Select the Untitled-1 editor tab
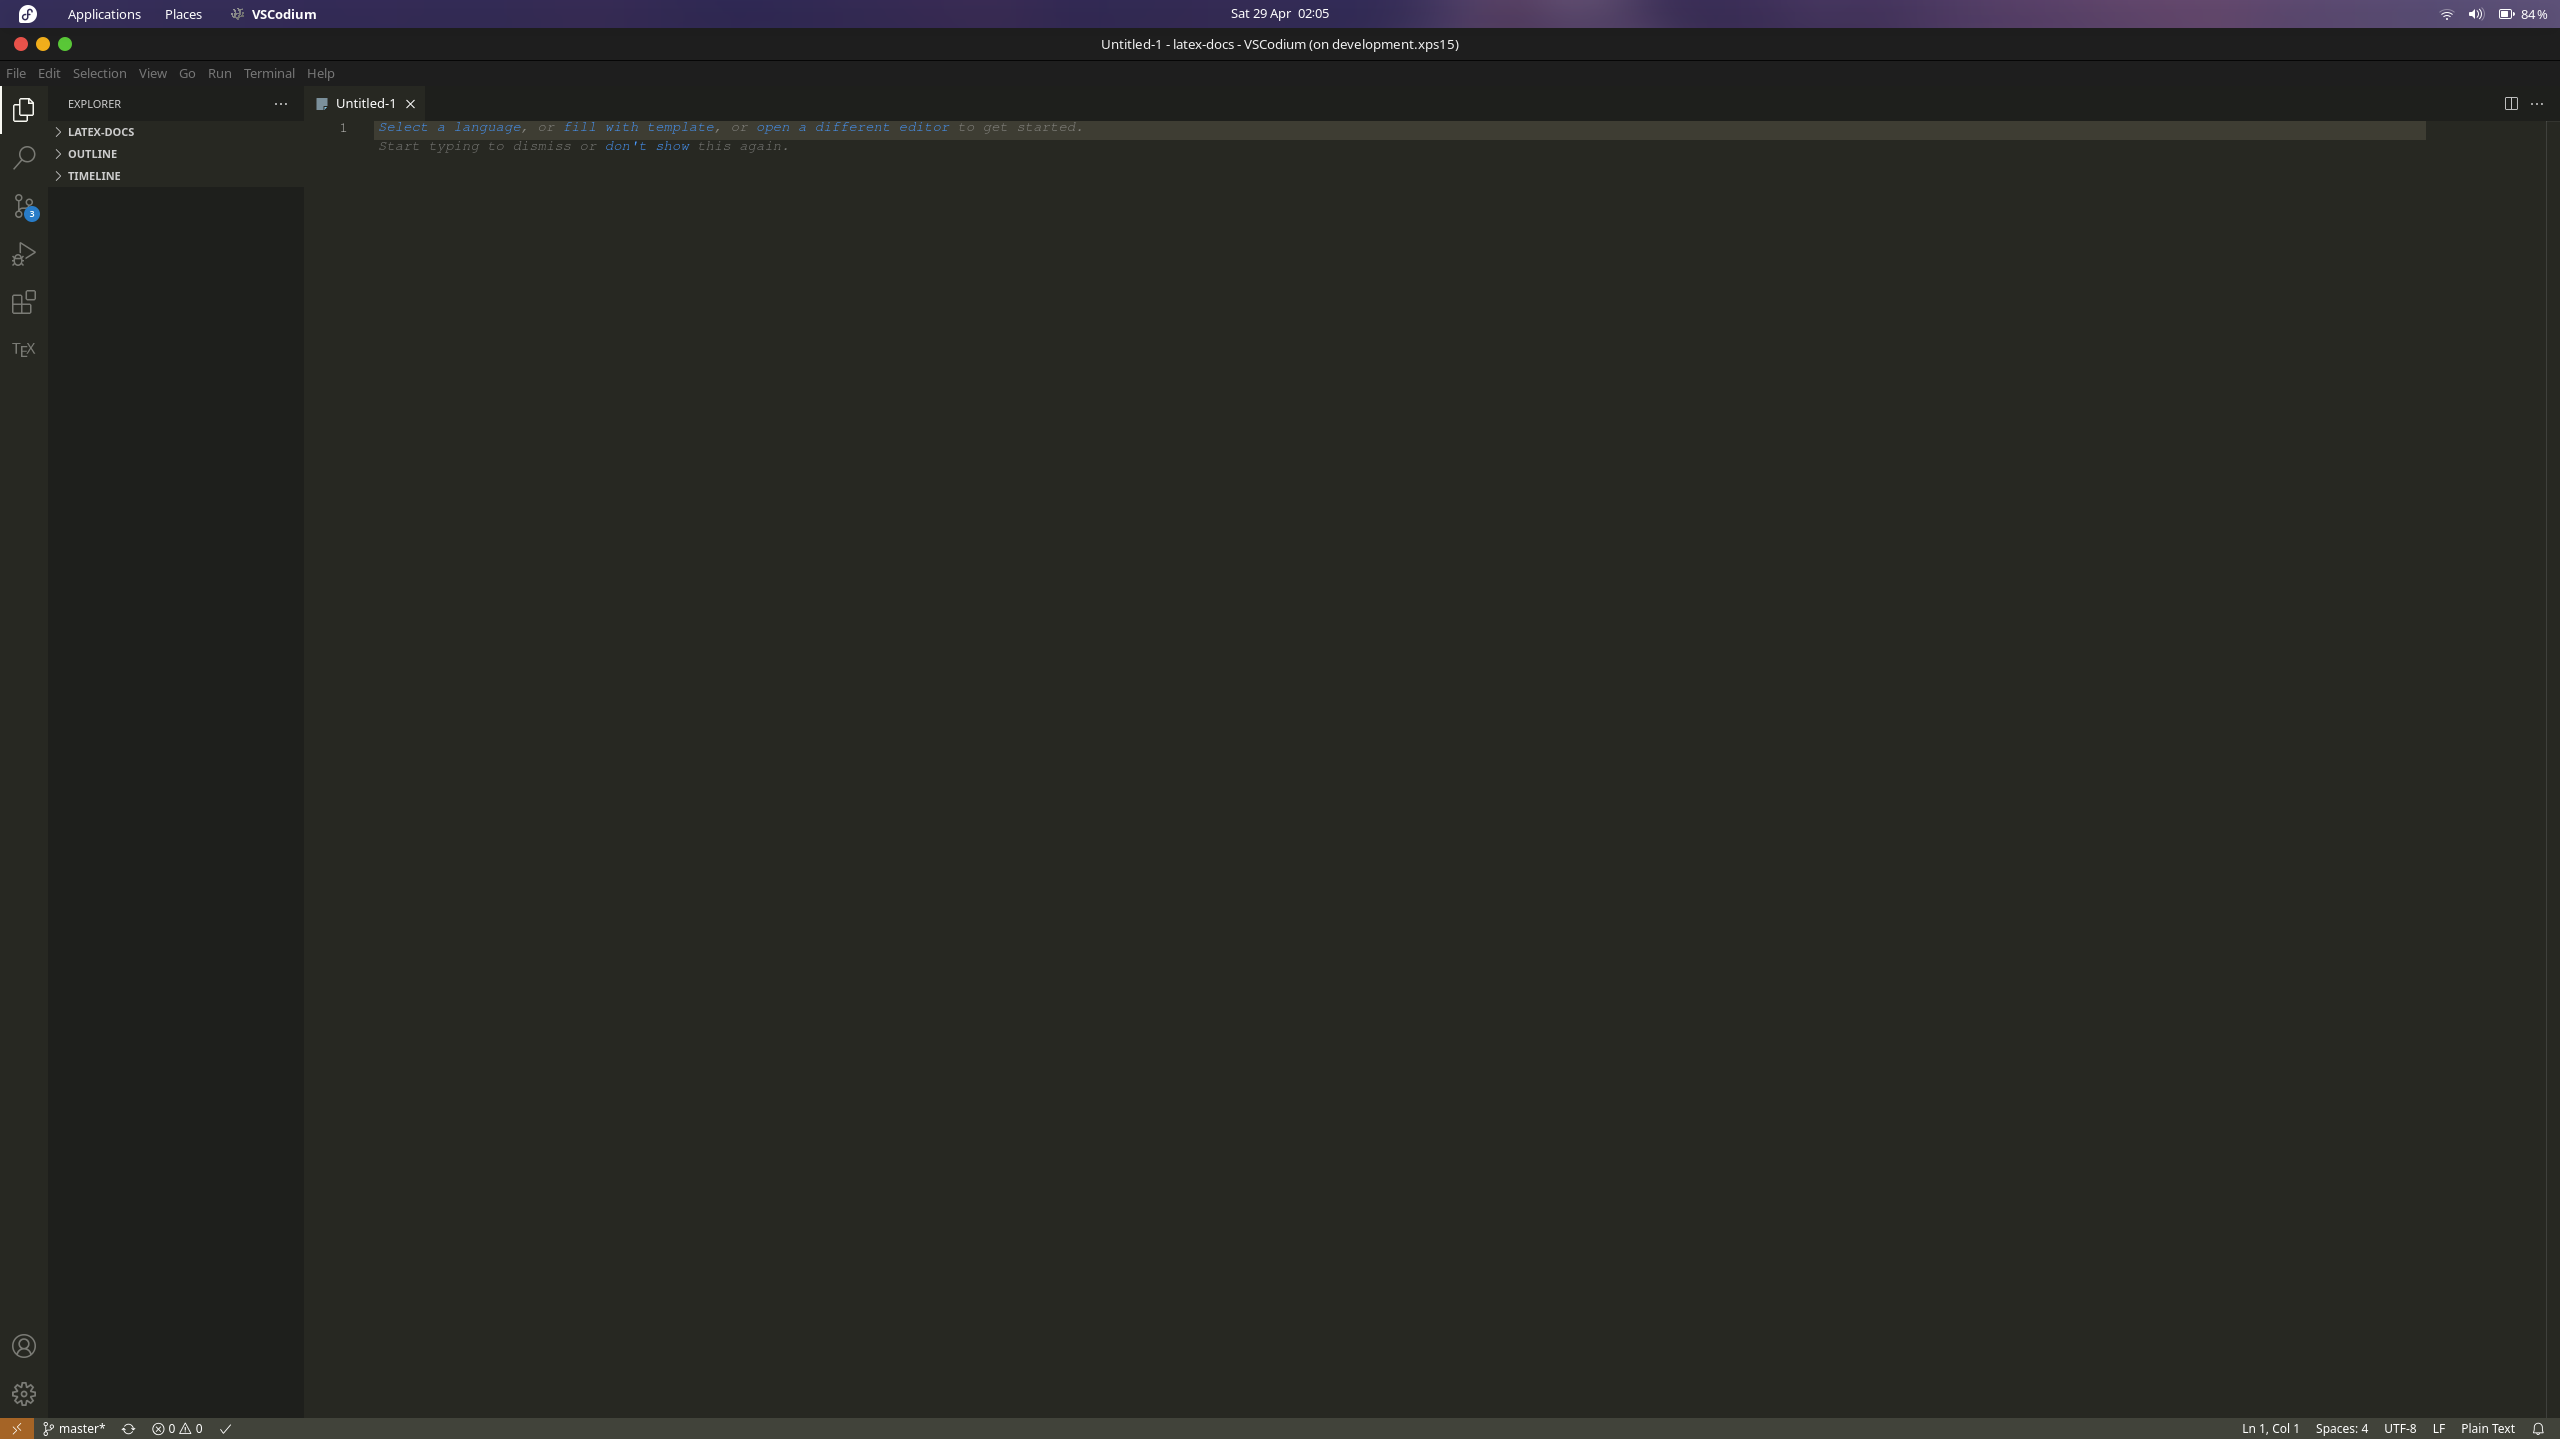 coord(366,103)
